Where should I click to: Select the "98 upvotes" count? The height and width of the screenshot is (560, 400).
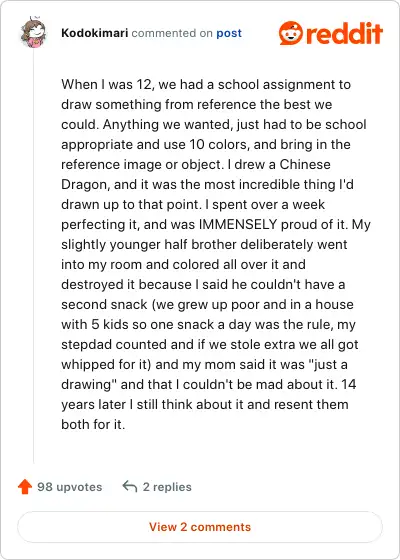pos(70,487)
